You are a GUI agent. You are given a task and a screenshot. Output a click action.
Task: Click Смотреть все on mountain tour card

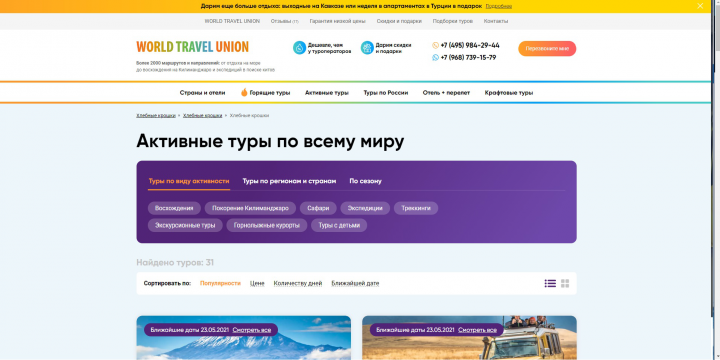click(x=252, y=330)
